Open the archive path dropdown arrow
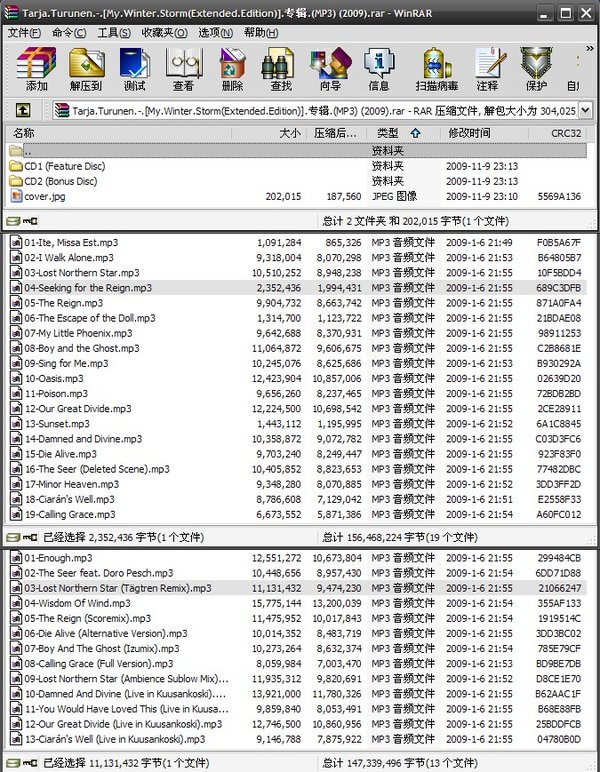The height and width of the screenshot is (772, 600). (585, 110)
